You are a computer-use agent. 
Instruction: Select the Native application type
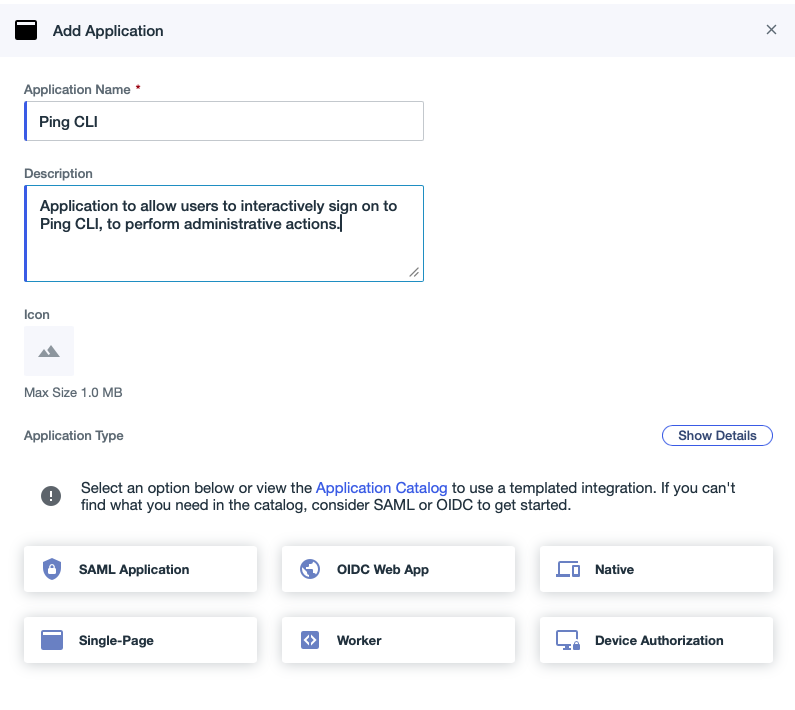click(x=656, y=569)
